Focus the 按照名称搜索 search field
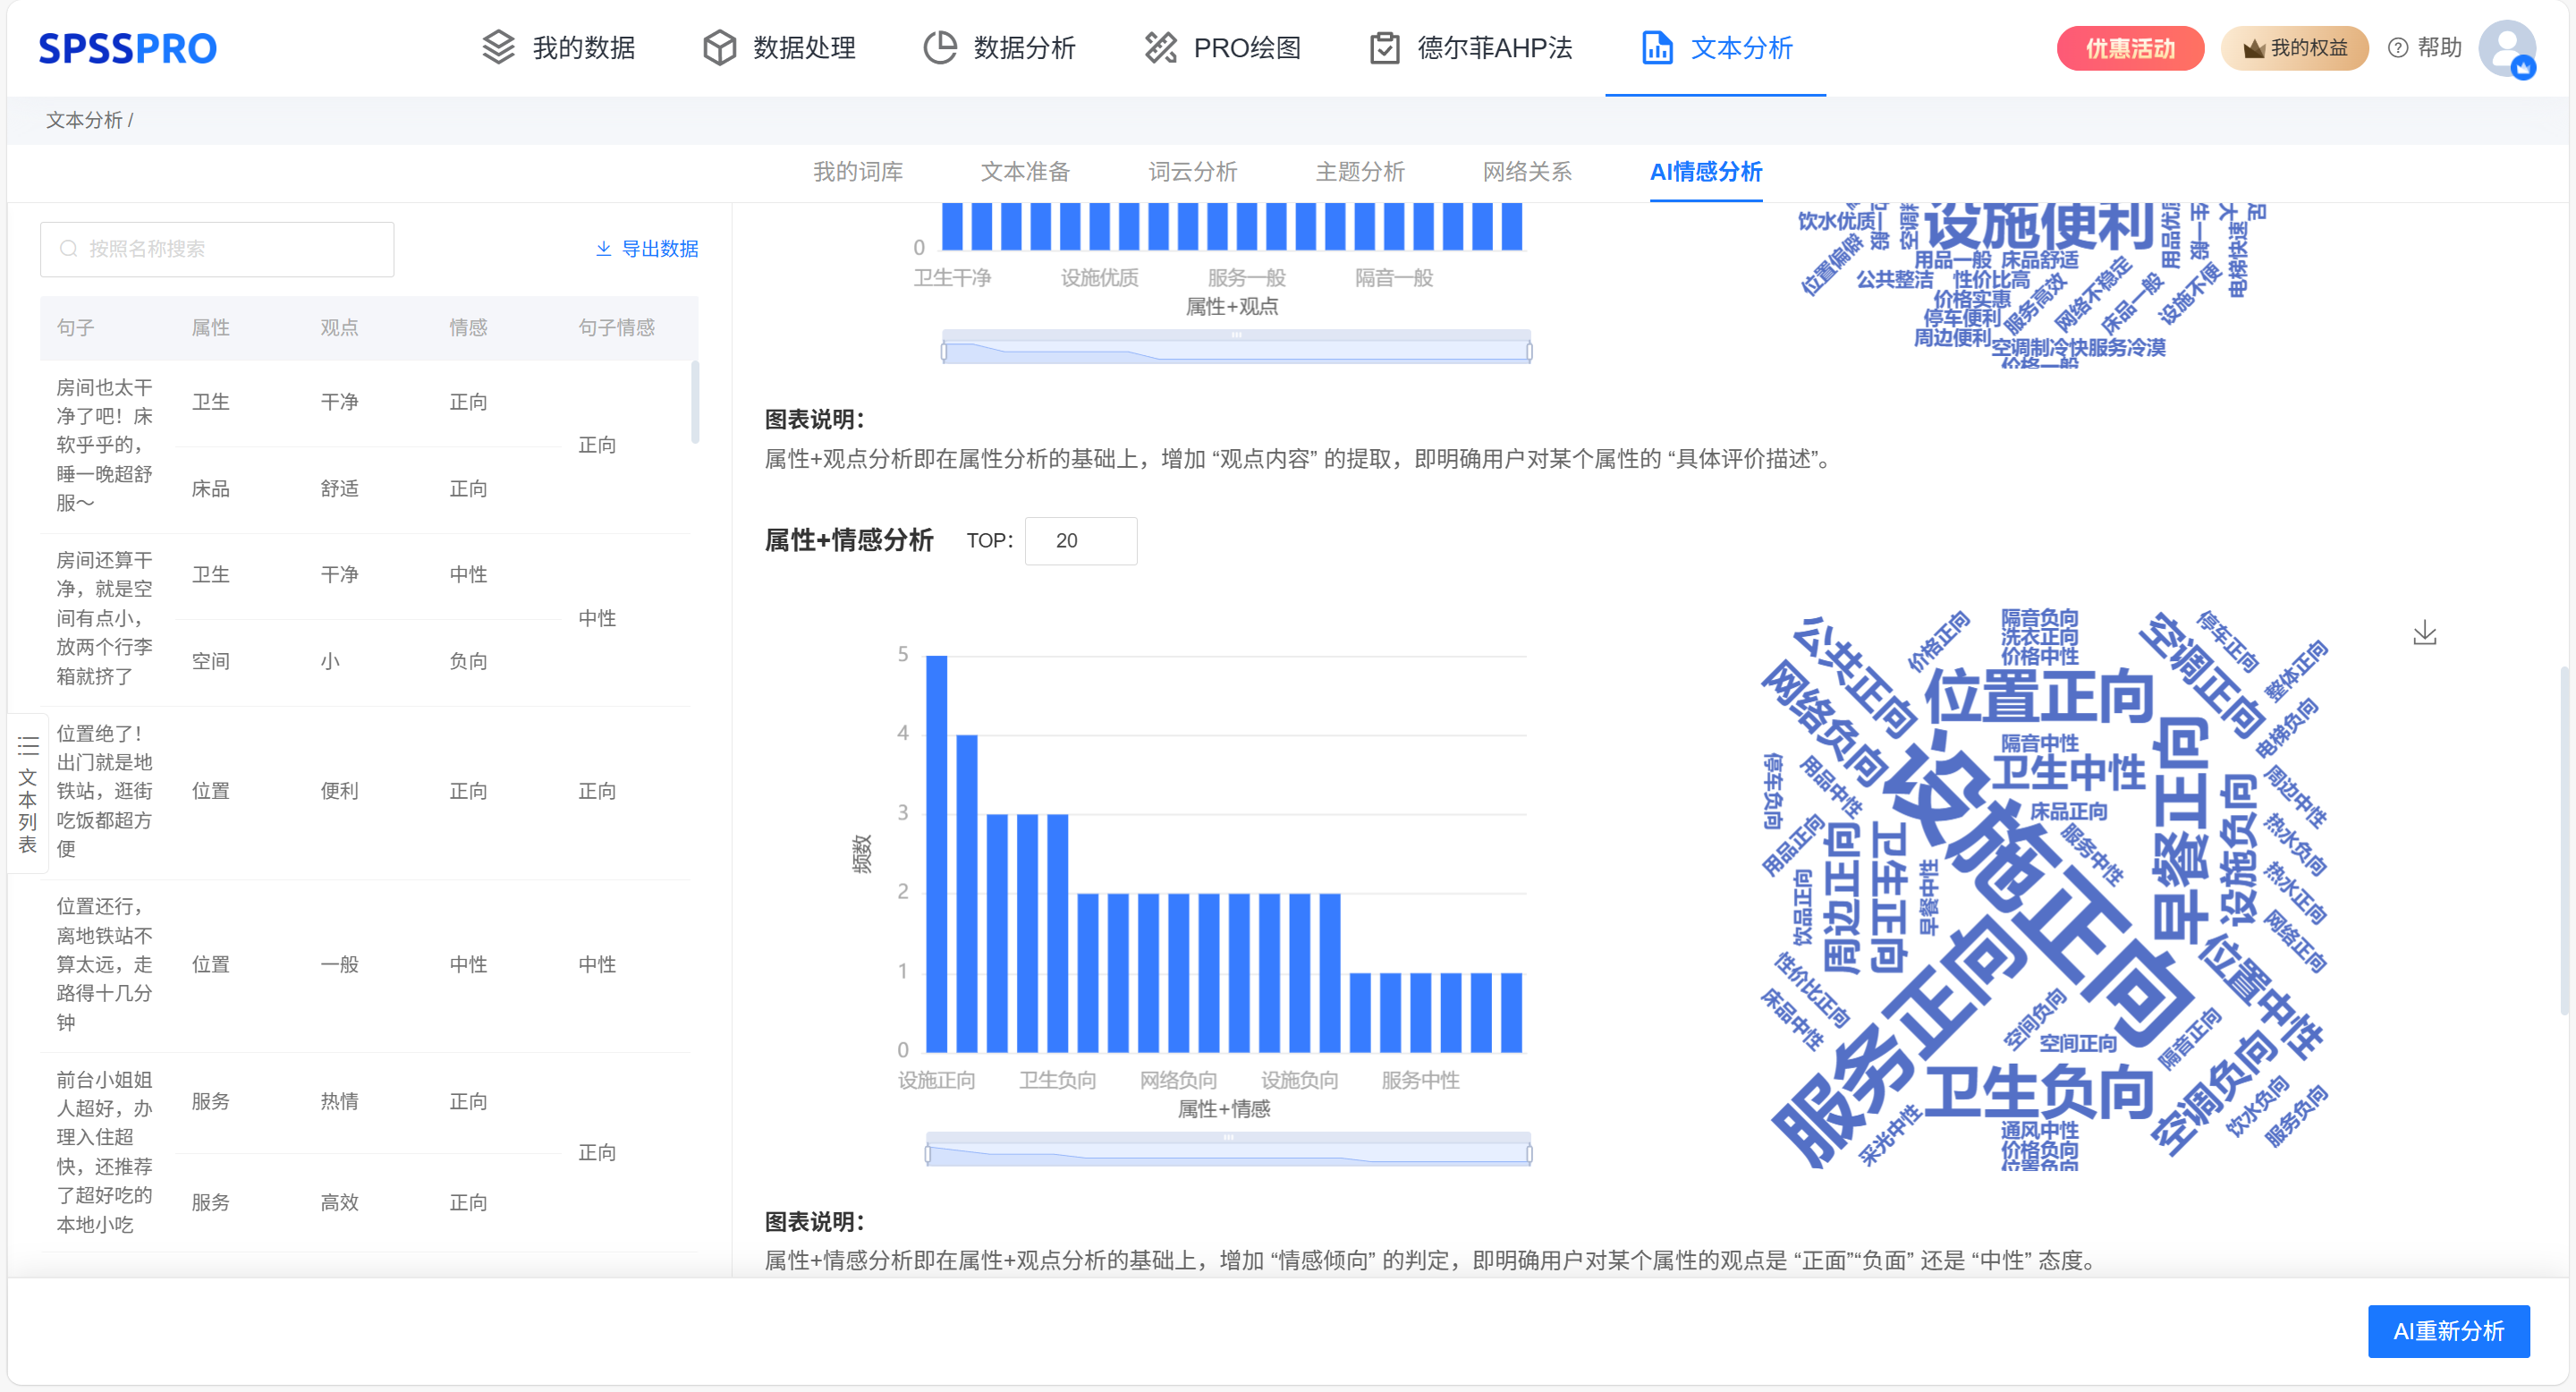The height and width of the screenshot is (1392, 2576). [217, 249]
